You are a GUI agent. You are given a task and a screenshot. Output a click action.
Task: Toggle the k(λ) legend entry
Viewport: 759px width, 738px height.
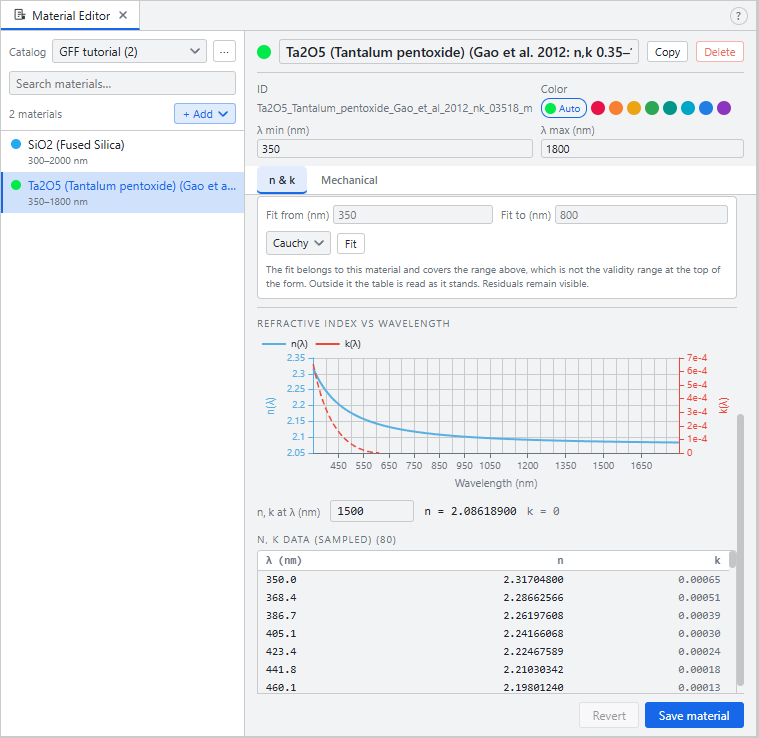click(338, 344)
